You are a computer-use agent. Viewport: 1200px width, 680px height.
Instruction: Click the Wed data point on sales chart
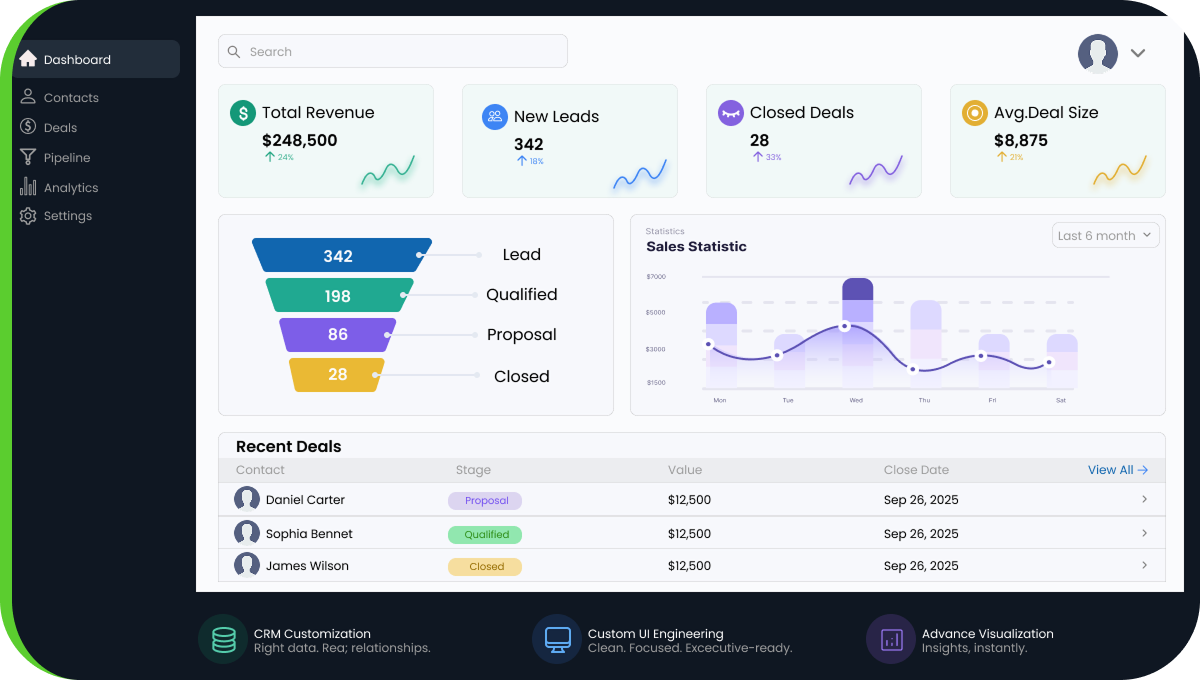pyautogui.click(x=845, y=326)
